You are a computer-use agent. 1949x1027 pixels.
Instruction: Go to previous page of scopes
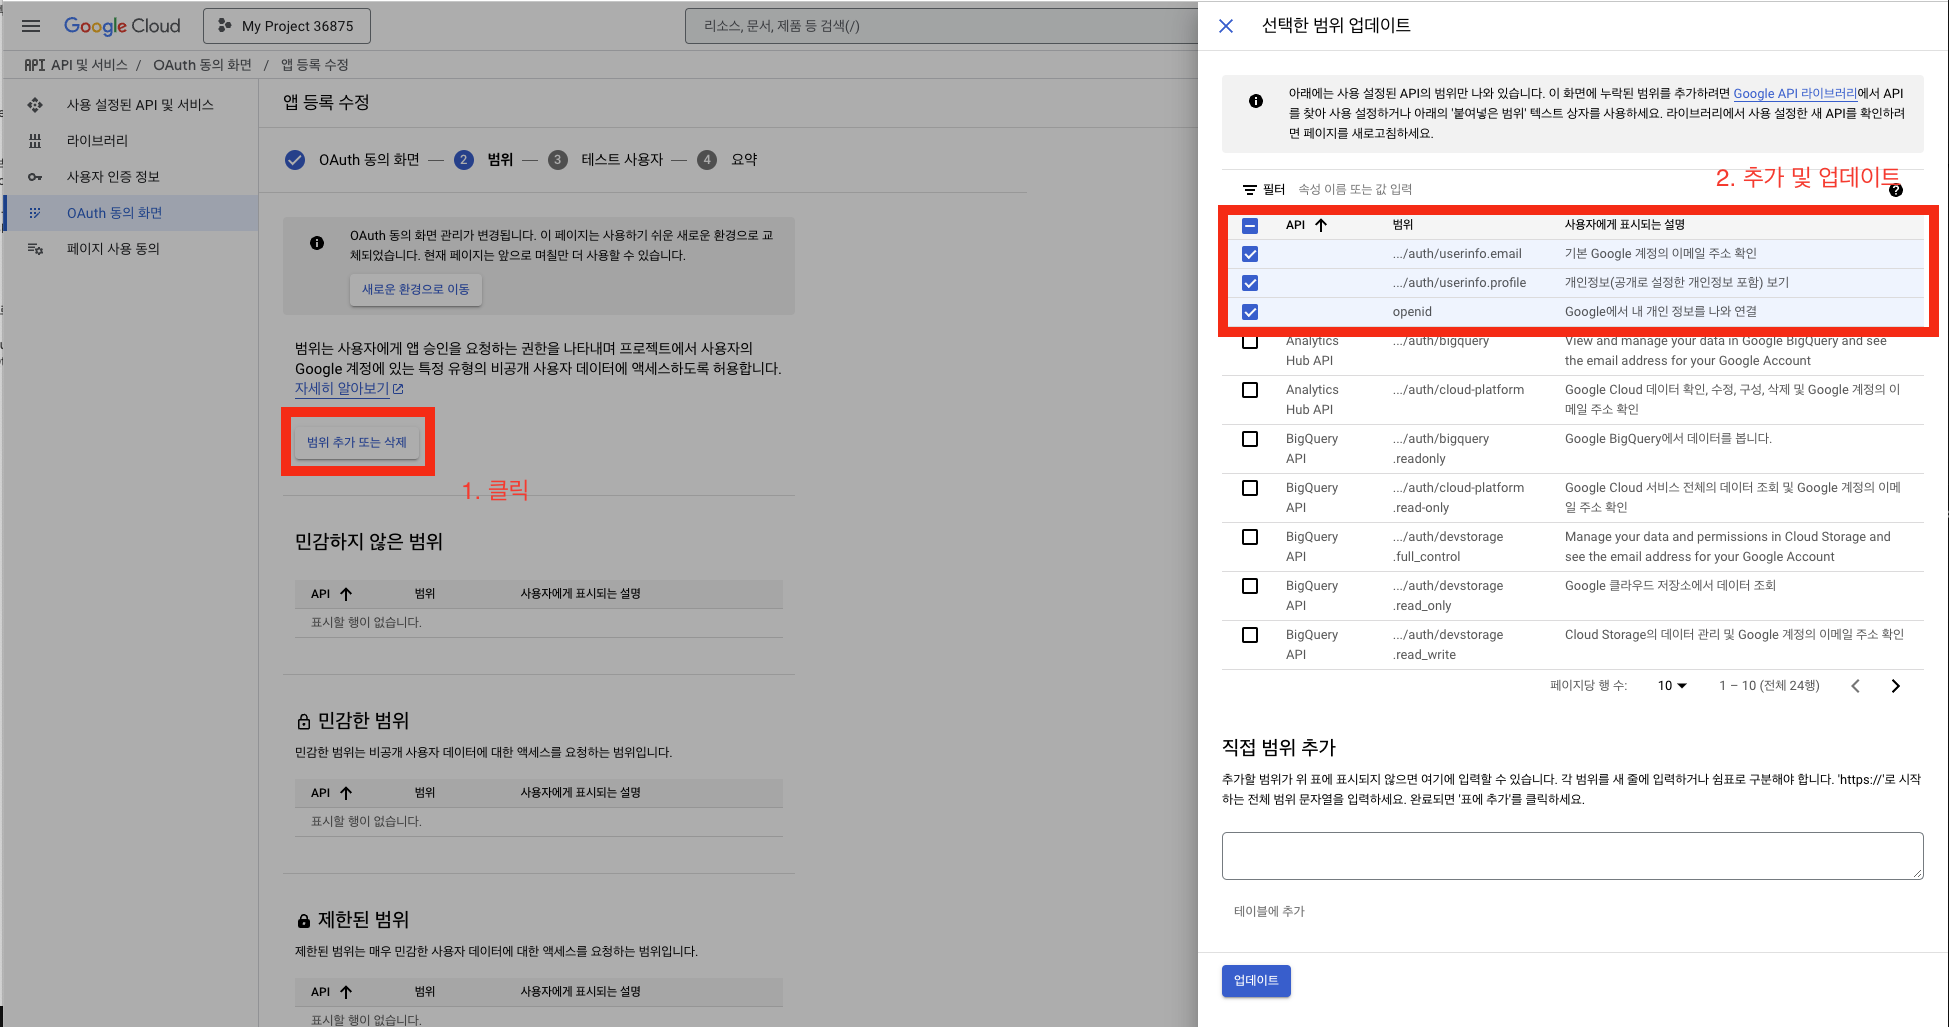point(1855,686)
